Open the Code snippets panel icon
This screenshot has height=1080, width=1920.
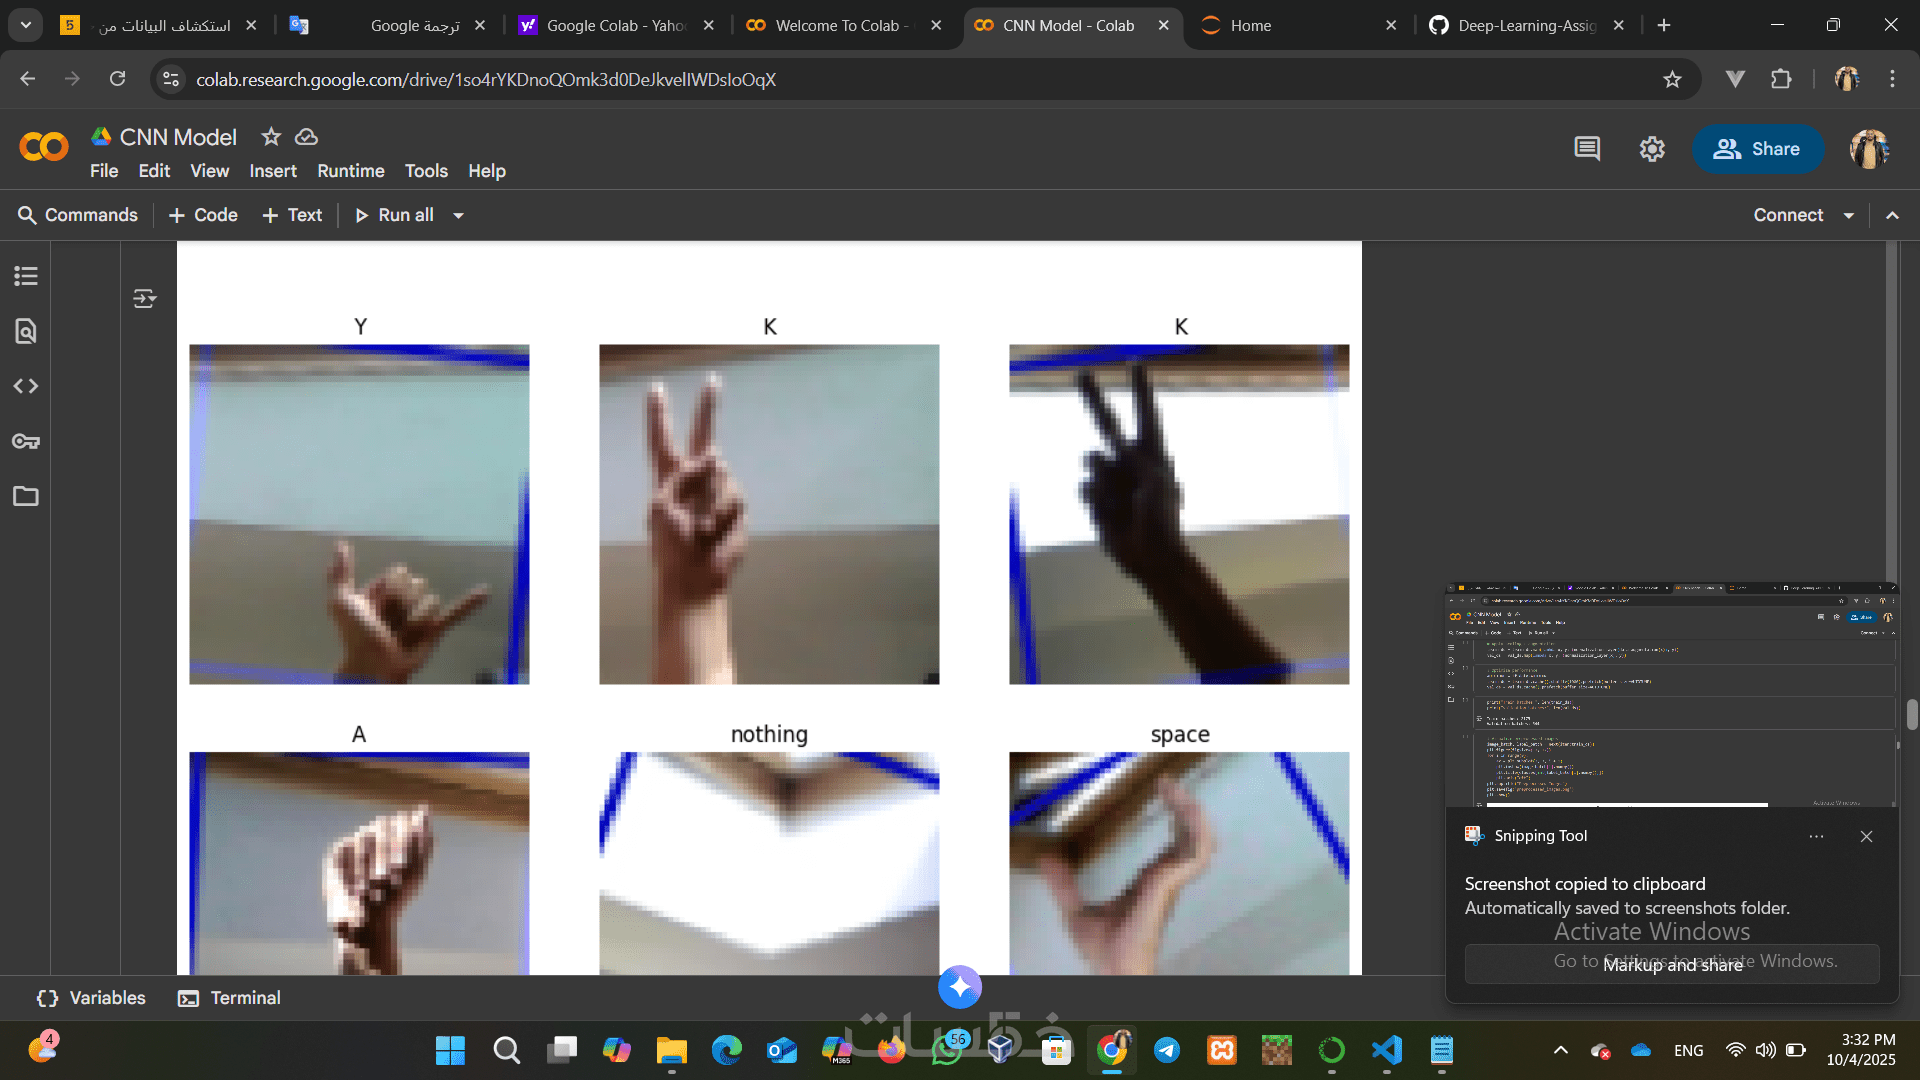point(26,386)
